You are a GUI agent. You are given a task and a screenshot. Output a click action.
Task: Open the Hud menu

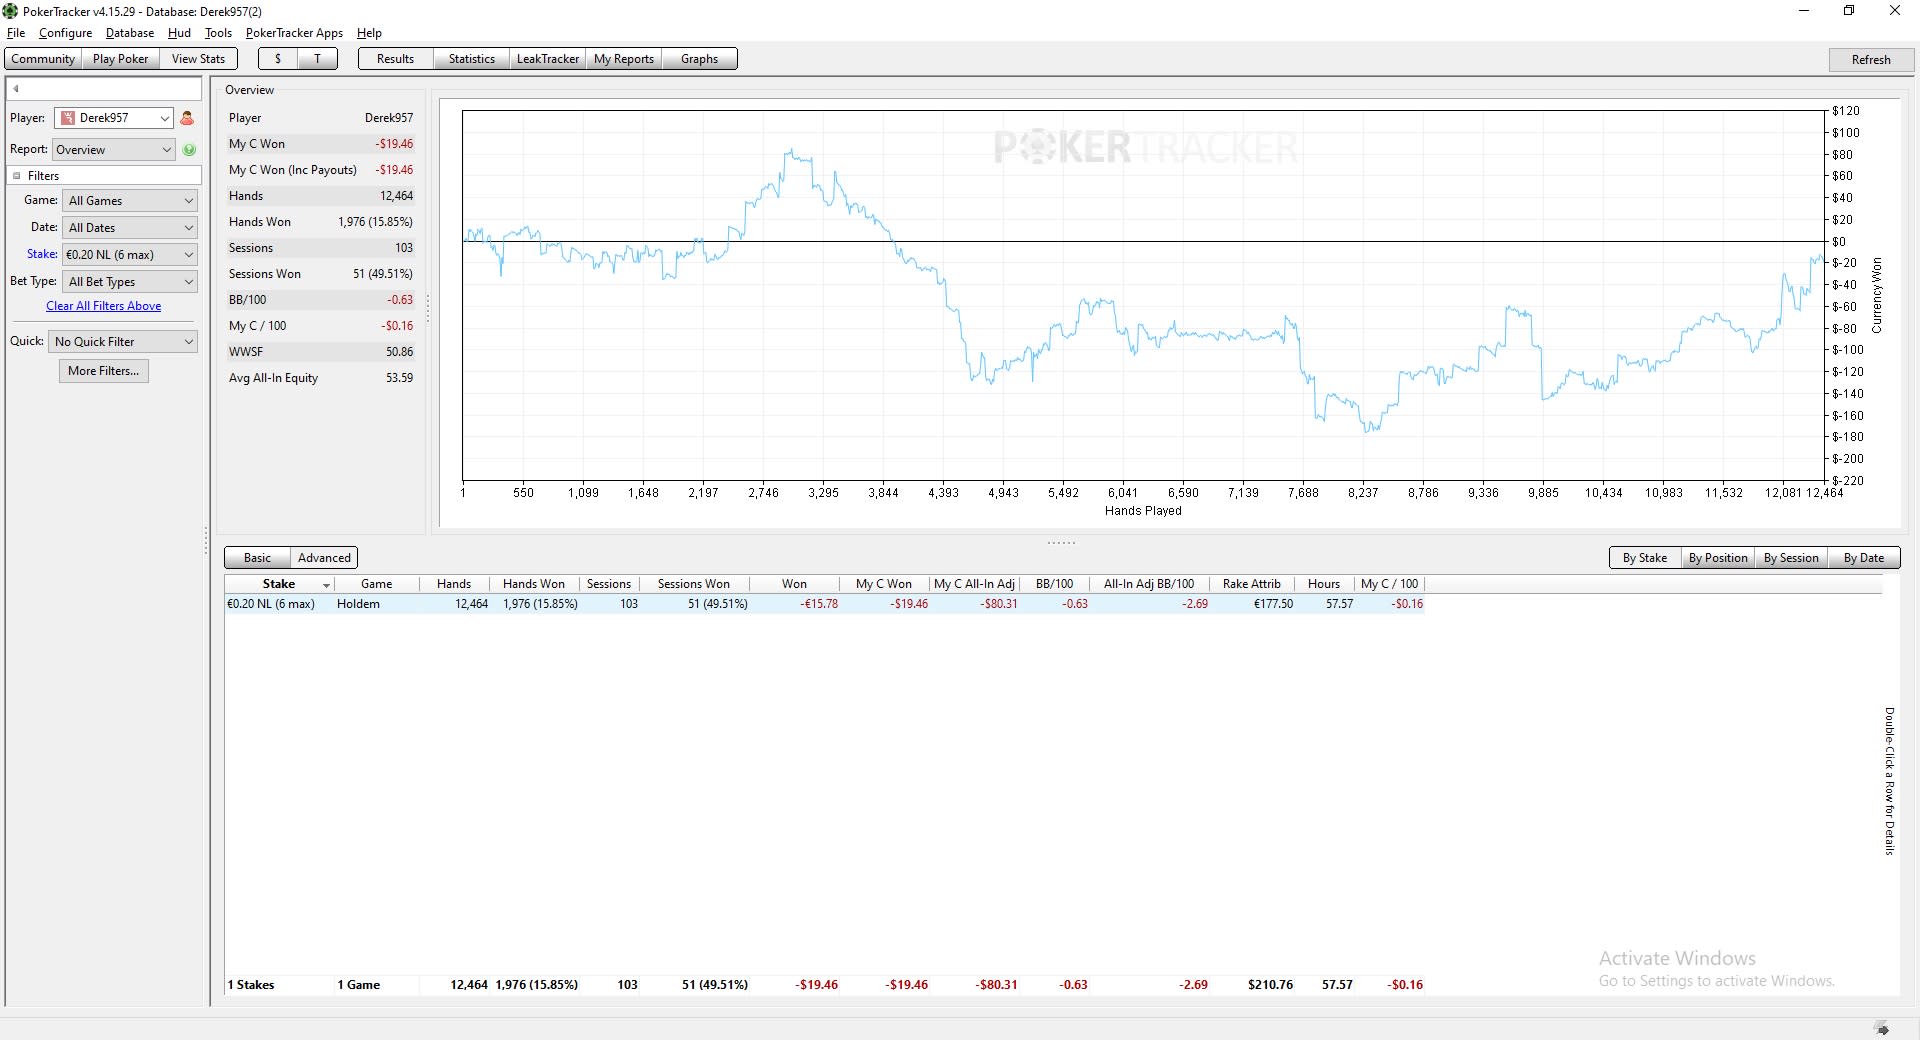(179, 33)
